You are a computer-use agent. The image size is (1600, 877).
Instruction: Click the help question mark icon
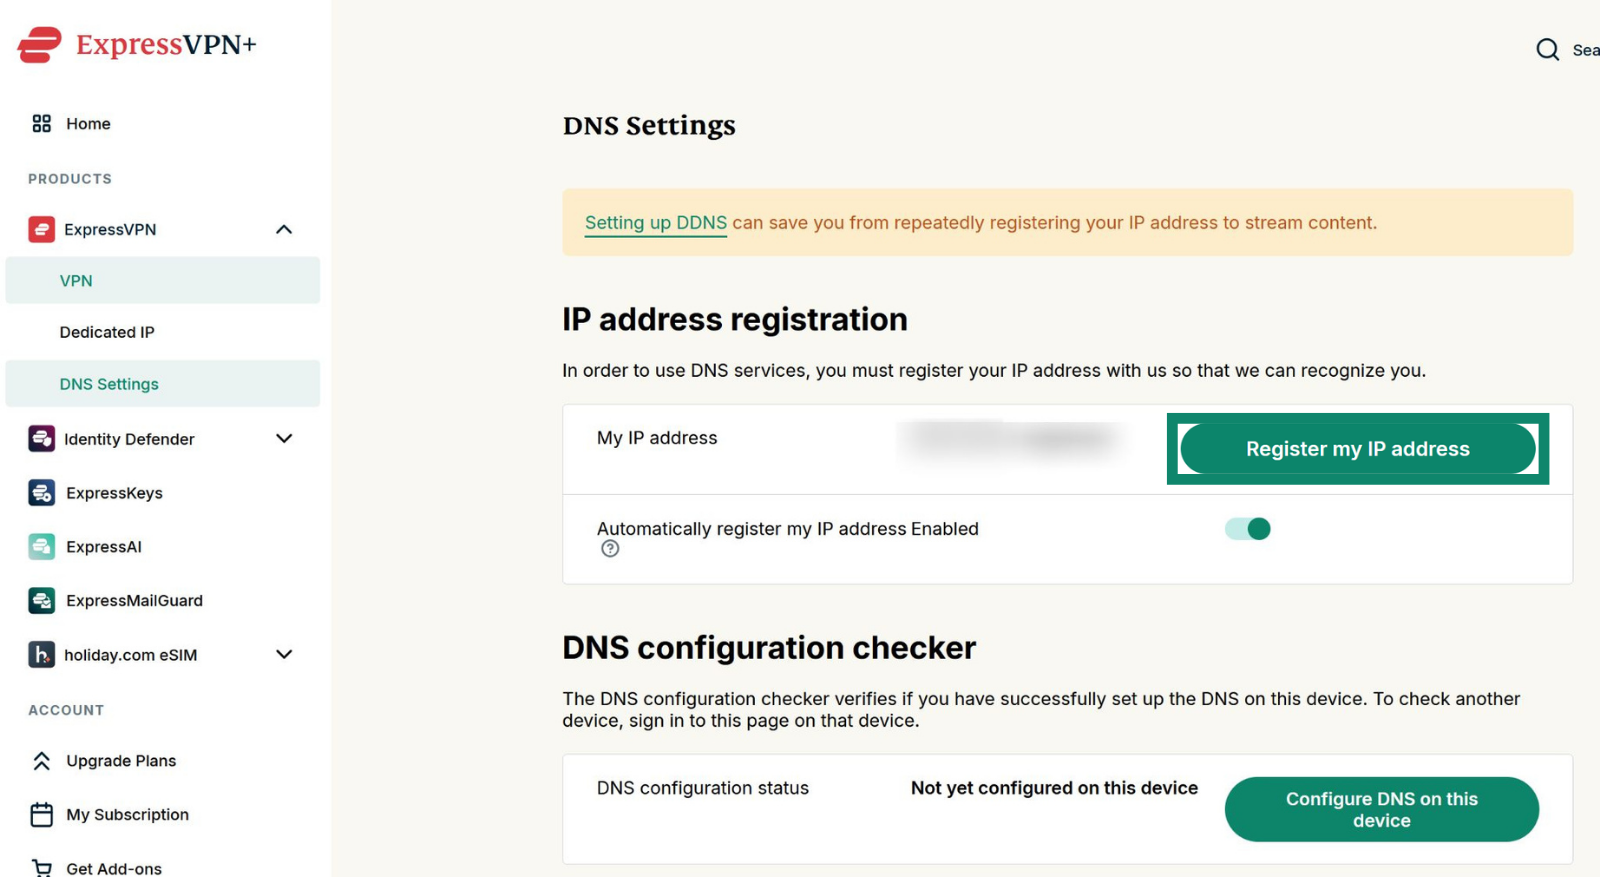(610, 548)
